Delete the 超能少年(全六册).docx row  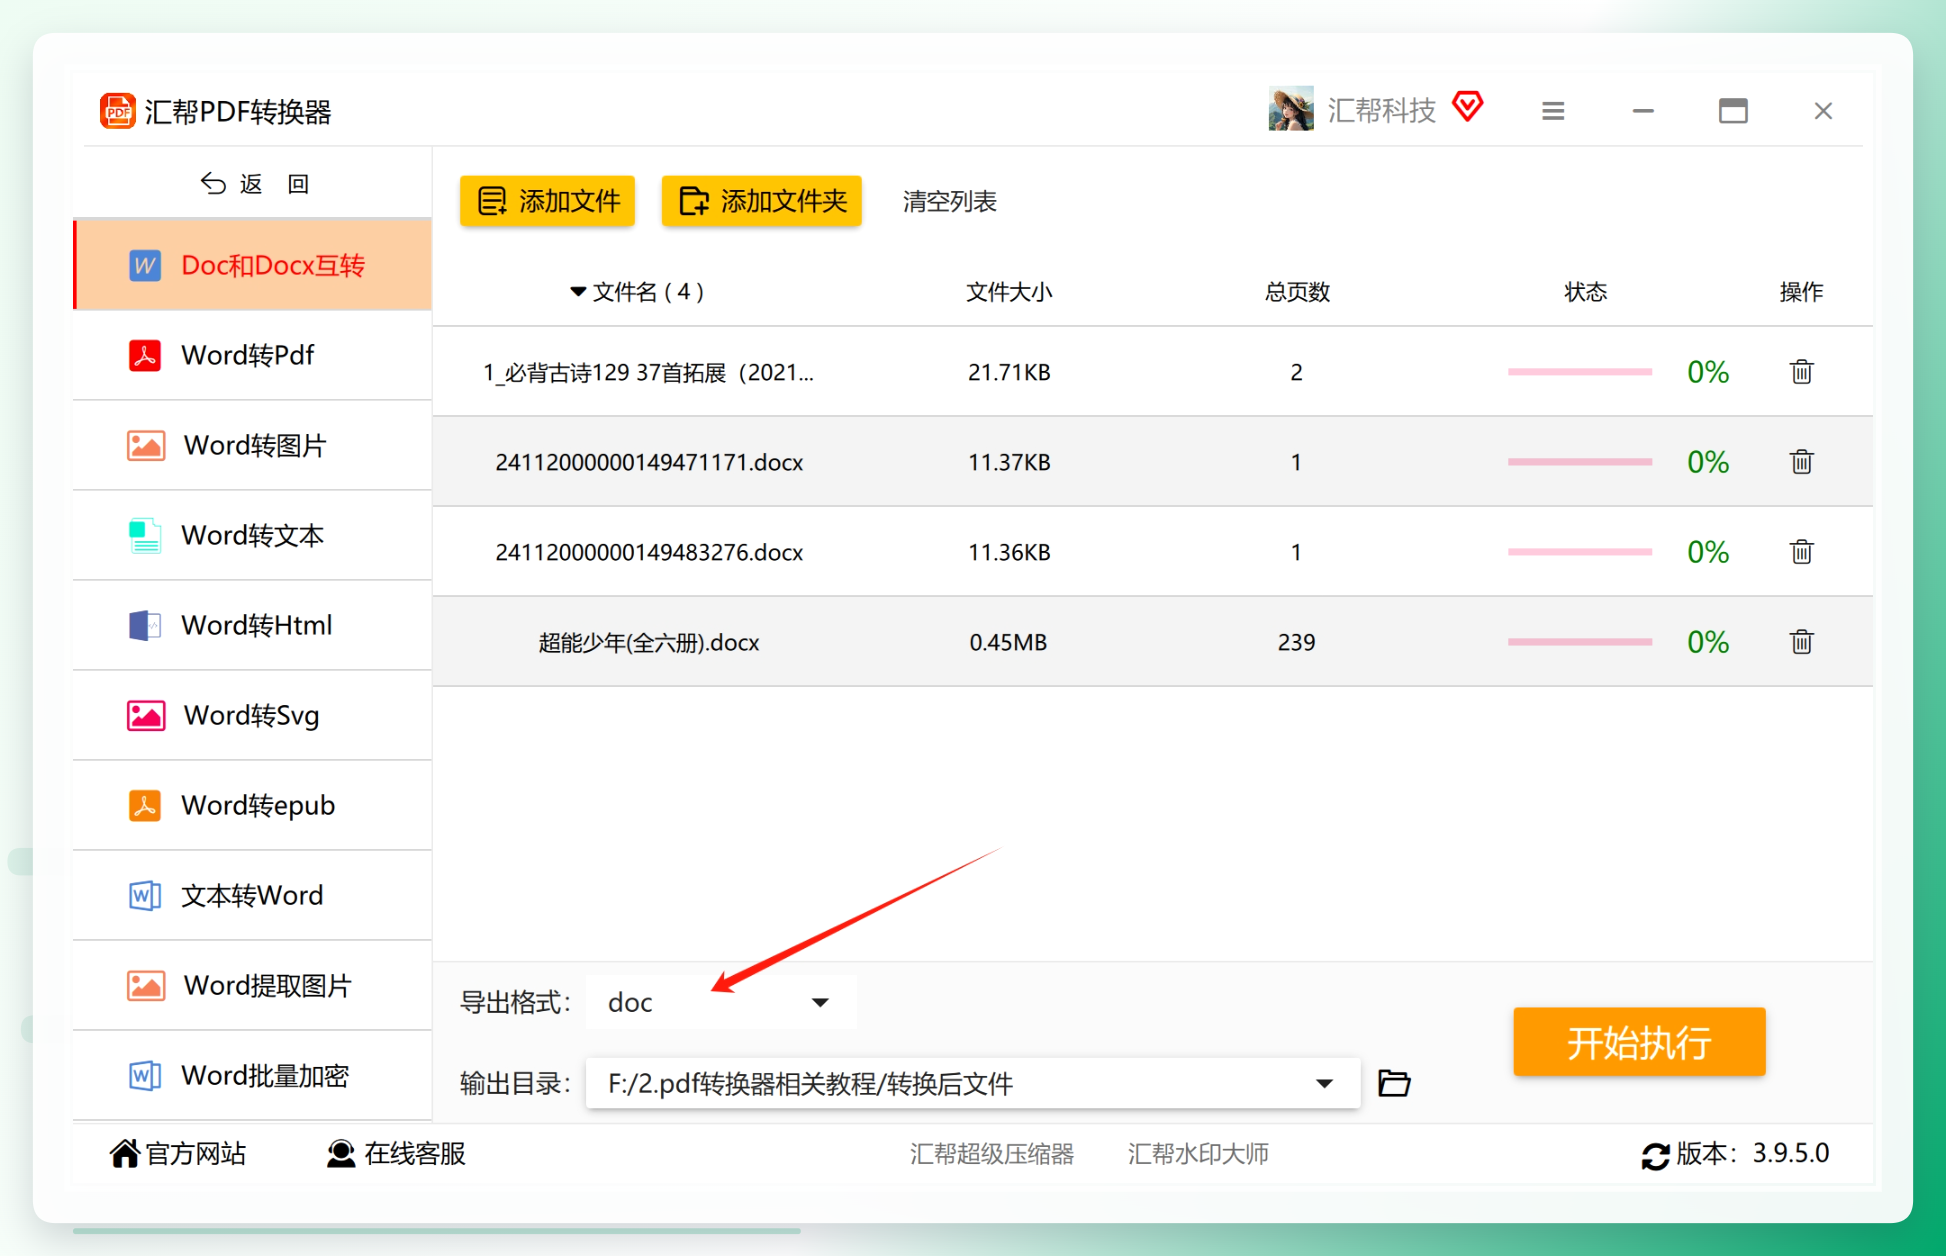click(1801, 642)
